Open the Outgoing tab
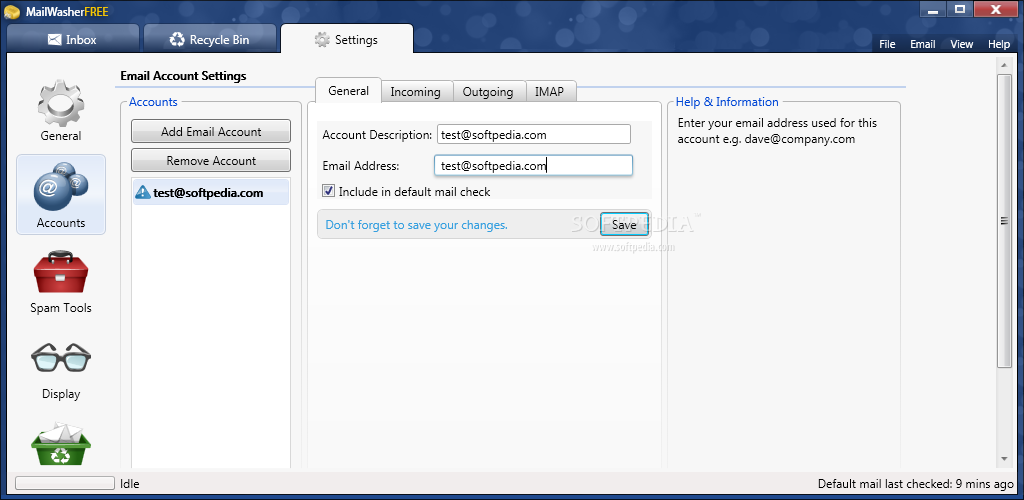The height and width of the screenshot is (500, 1024). tap(488, 92)
